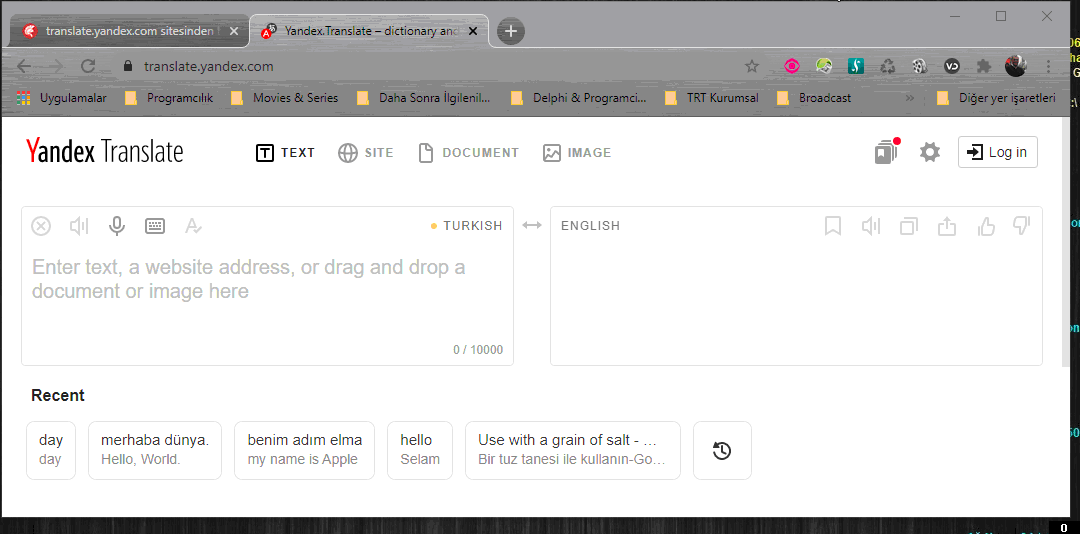The width and height of the screenshot is (1080, 534).
Task: Open the collections icon with red dot
Action: (887, 152)
